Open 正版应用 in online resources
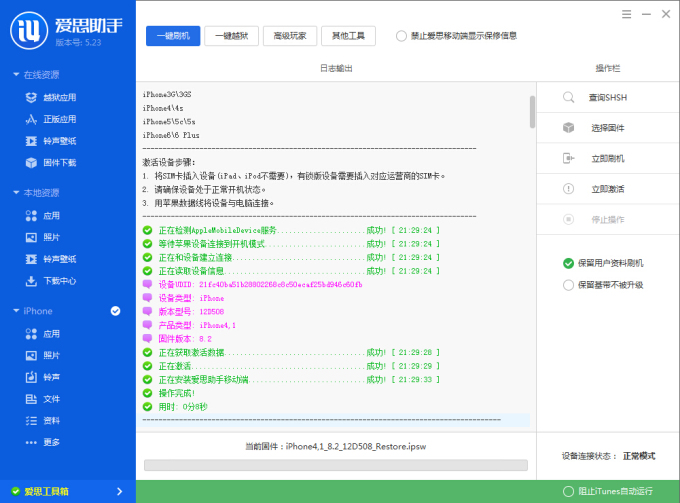The height and width of the screenshot is (503, 680). [x=59, y=119]
